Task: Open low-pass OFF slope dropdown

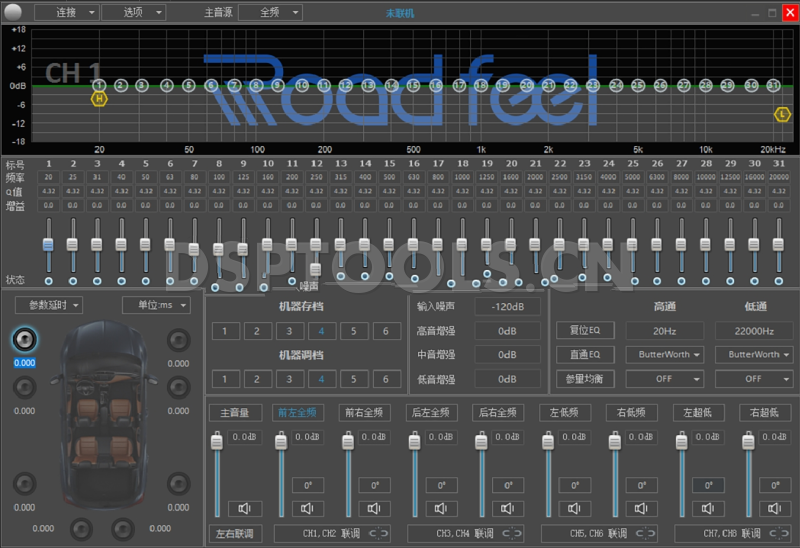Action: (x=754, y=379)
